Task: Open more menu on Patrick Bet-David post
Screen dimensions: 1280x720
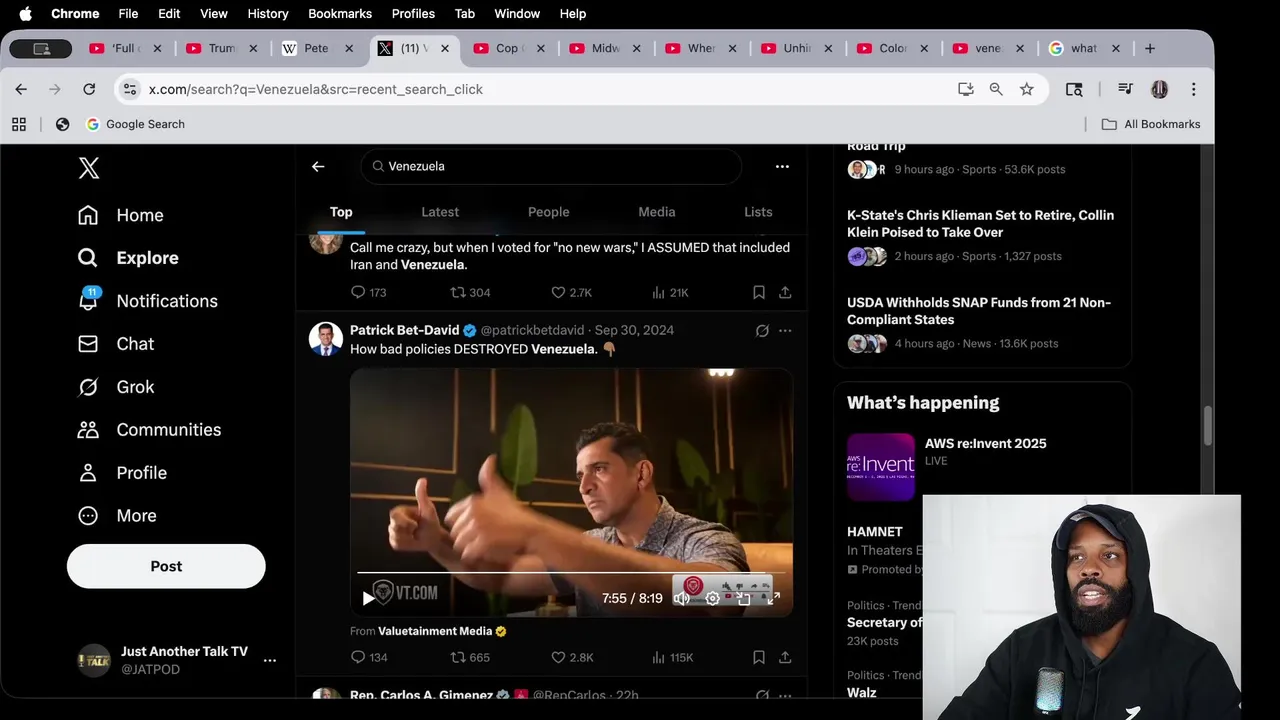Action: (785, 330)
